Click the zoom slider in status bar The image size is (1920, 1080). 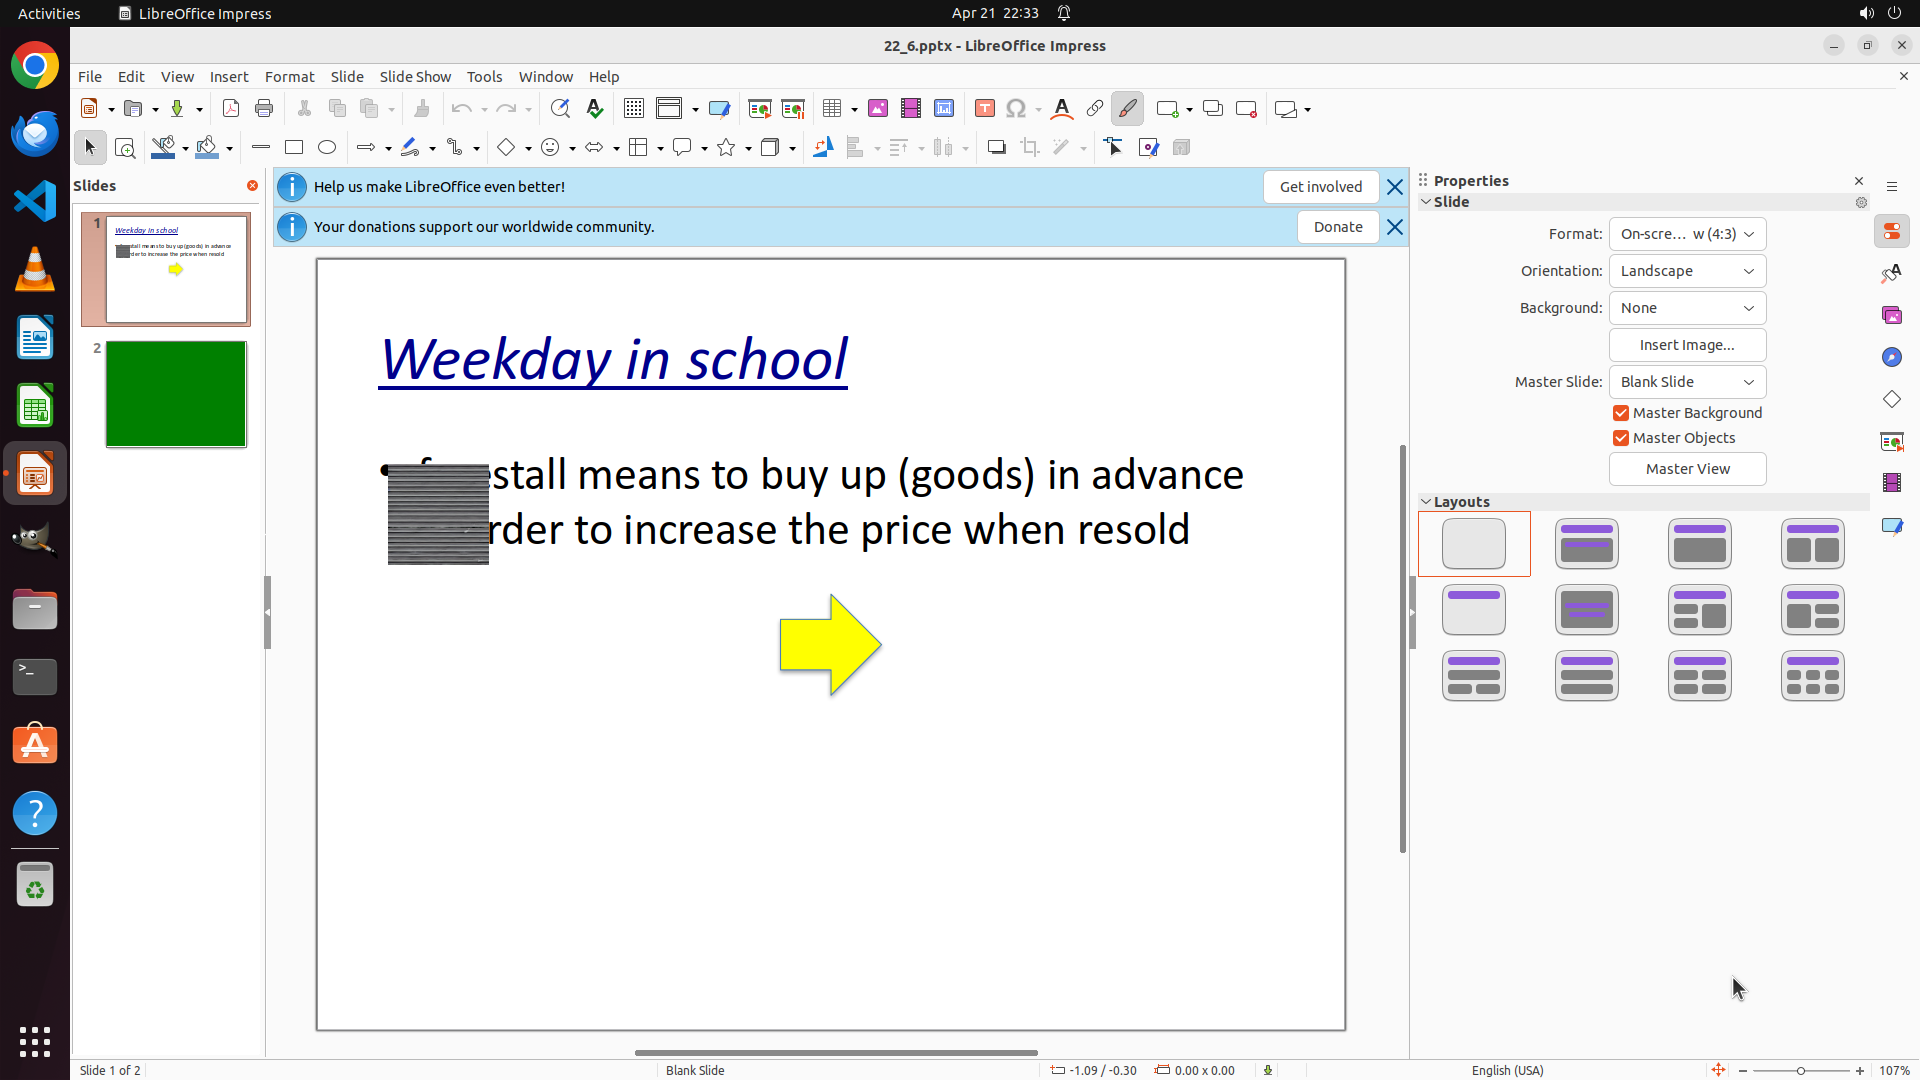pos(1801,1070)
